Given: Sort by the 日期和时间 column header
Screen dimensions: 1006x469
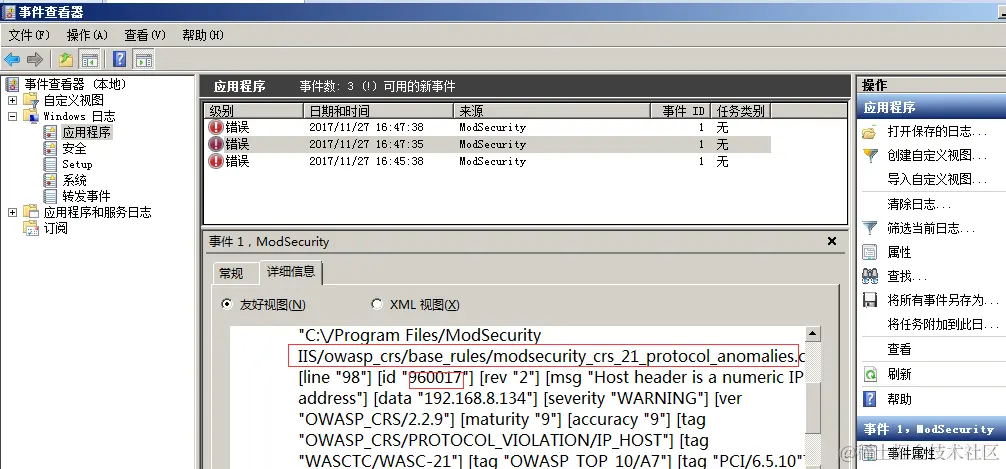Looking at the screenshot, I should [378, 111].
